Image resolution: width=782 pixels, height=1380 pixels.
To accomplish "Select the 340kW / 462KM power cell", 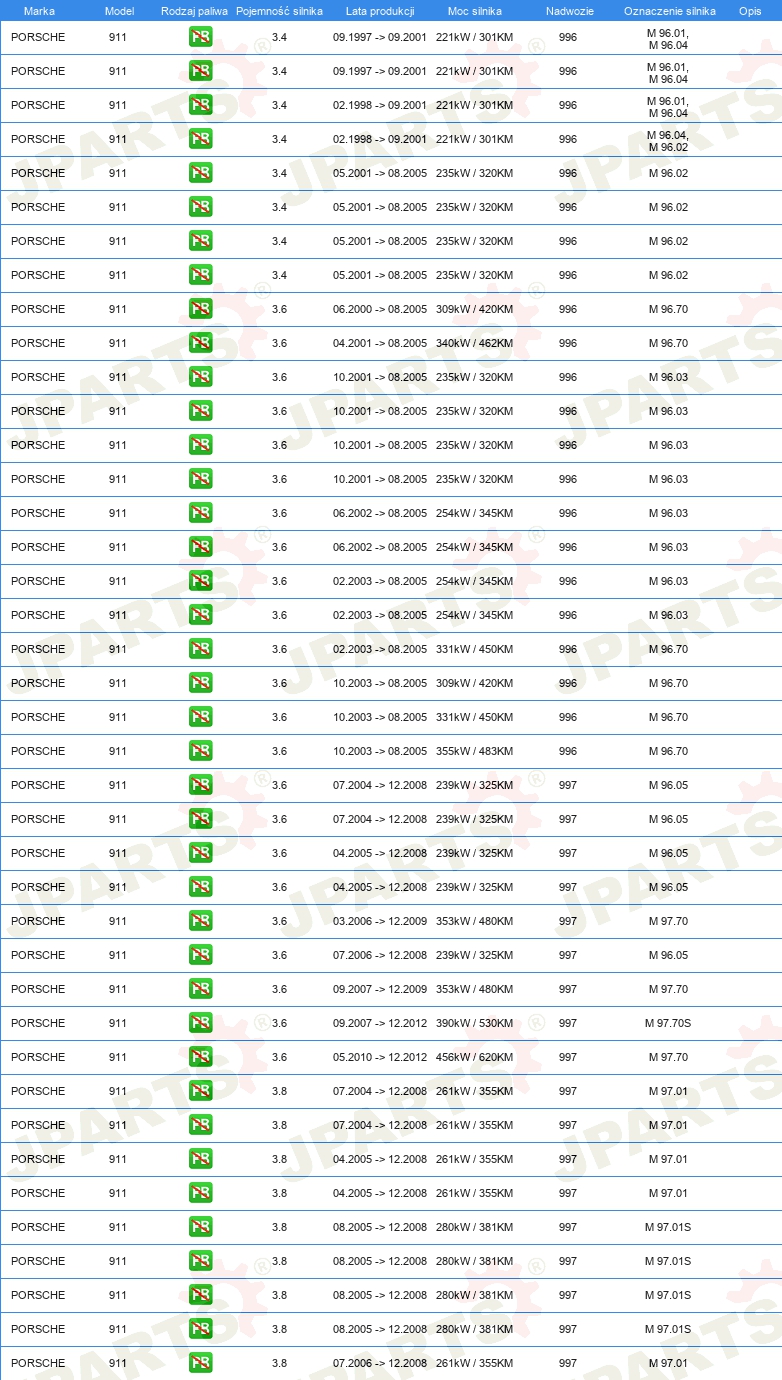I will point(474,343).
